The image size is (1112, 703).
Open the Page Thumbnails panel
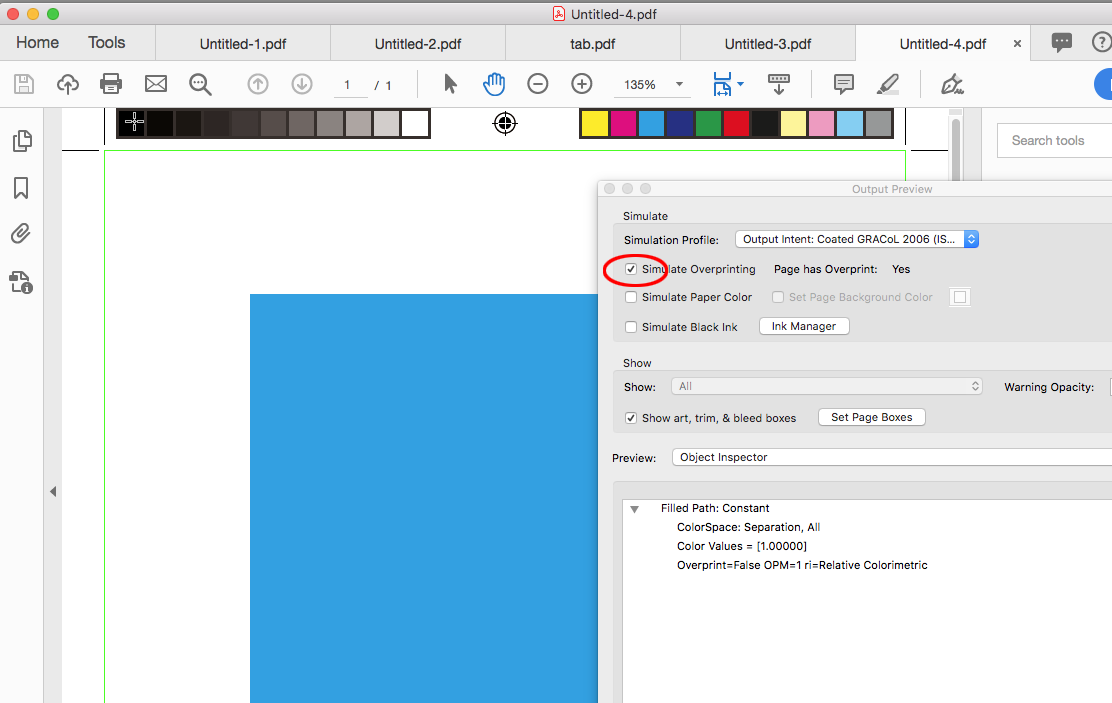coord(21,141)
